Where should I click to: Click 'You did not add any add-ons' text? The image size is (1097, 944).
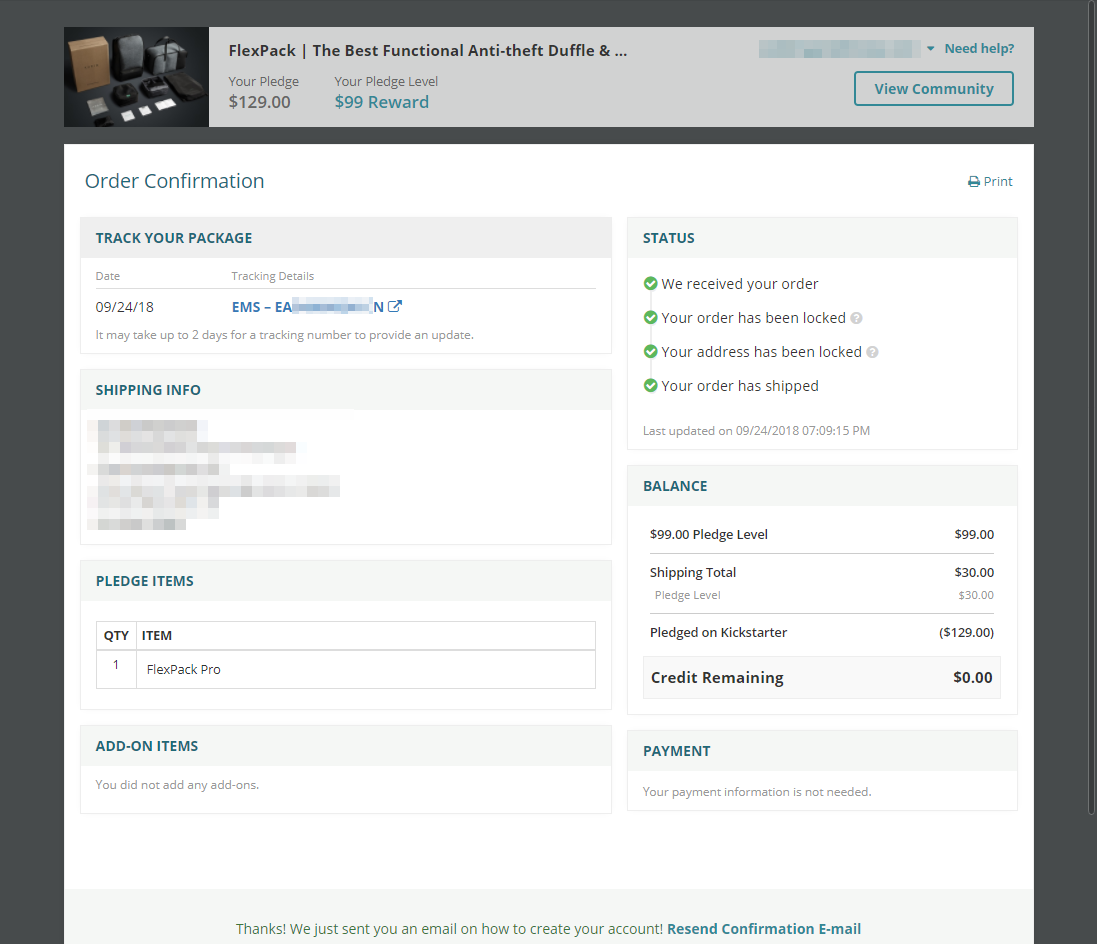tap(177, 785)
